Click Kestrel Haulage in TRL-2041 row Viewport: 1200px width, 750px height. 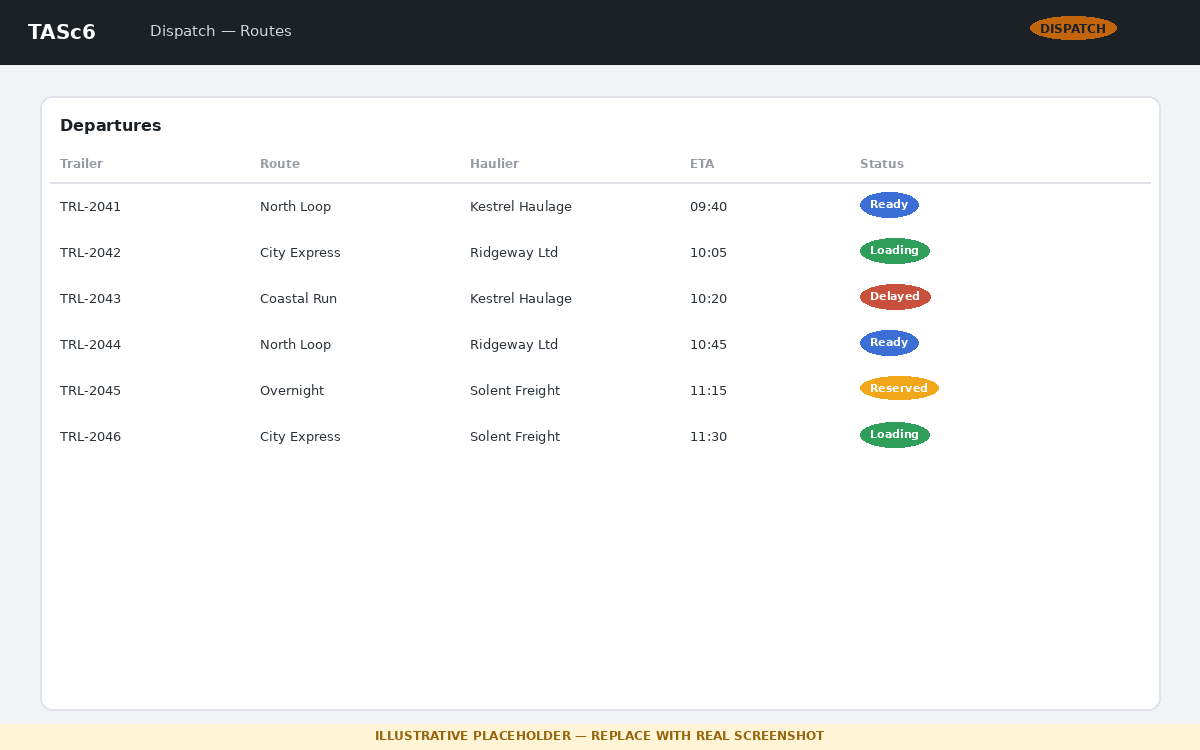coord(521,207)
